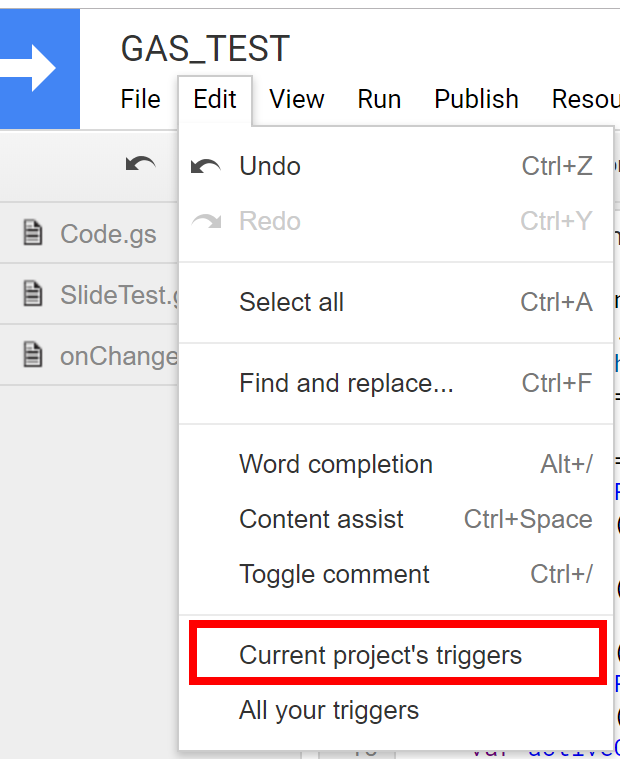620x759 pixels.
Task: Open the View menu
Action: click(297, 100)
